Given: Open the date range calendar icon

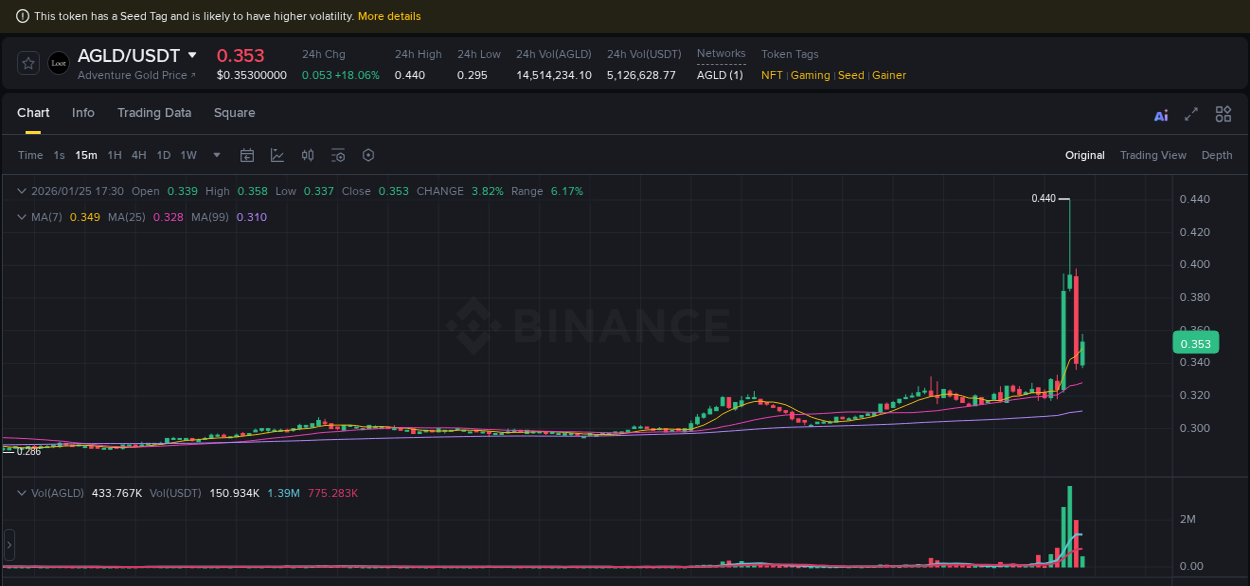Looking at the screenshot, I should pyautogui.click(x=247, y=155).
